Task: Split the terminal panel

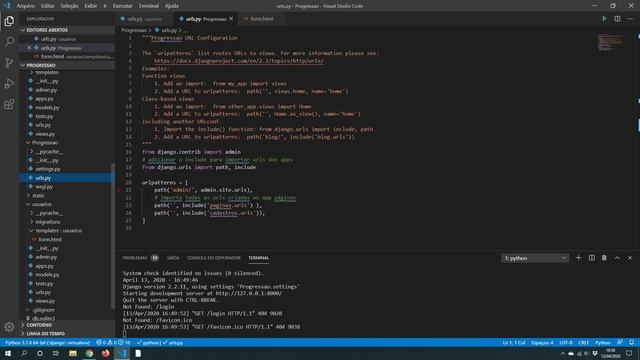Action: coord(591,258)
